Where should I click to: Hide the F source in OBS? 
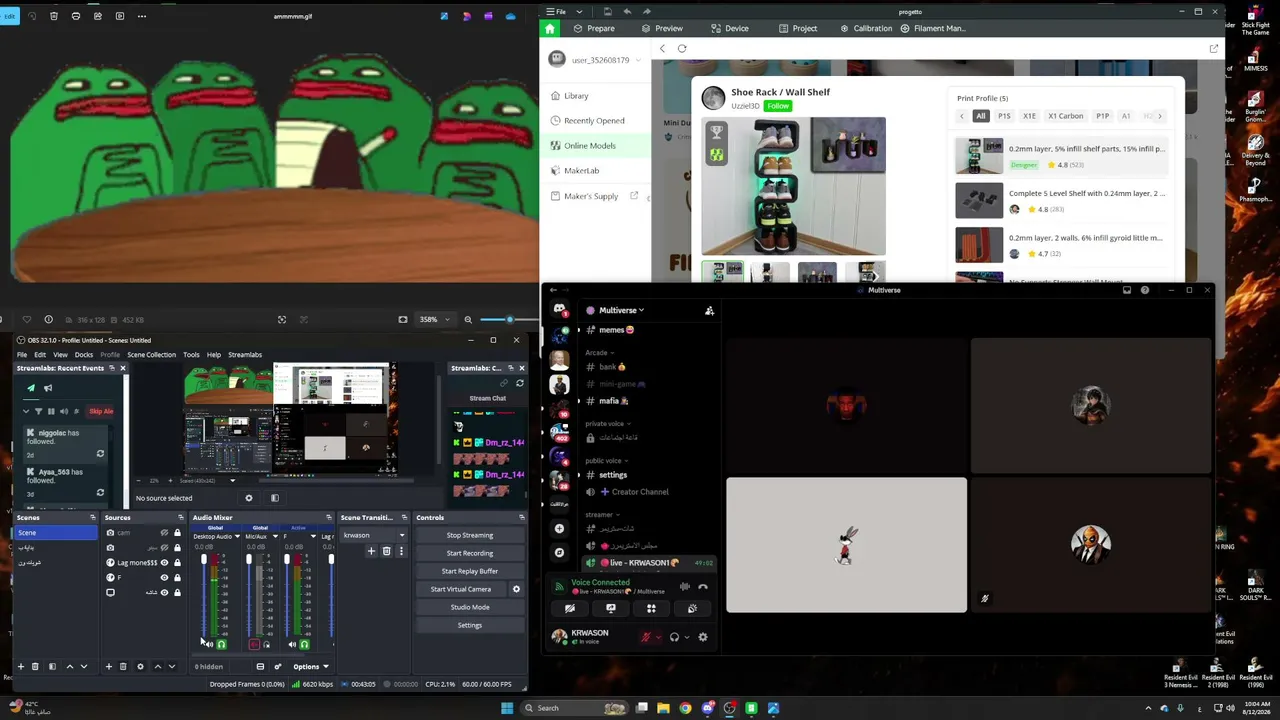[x=165, y=578]
